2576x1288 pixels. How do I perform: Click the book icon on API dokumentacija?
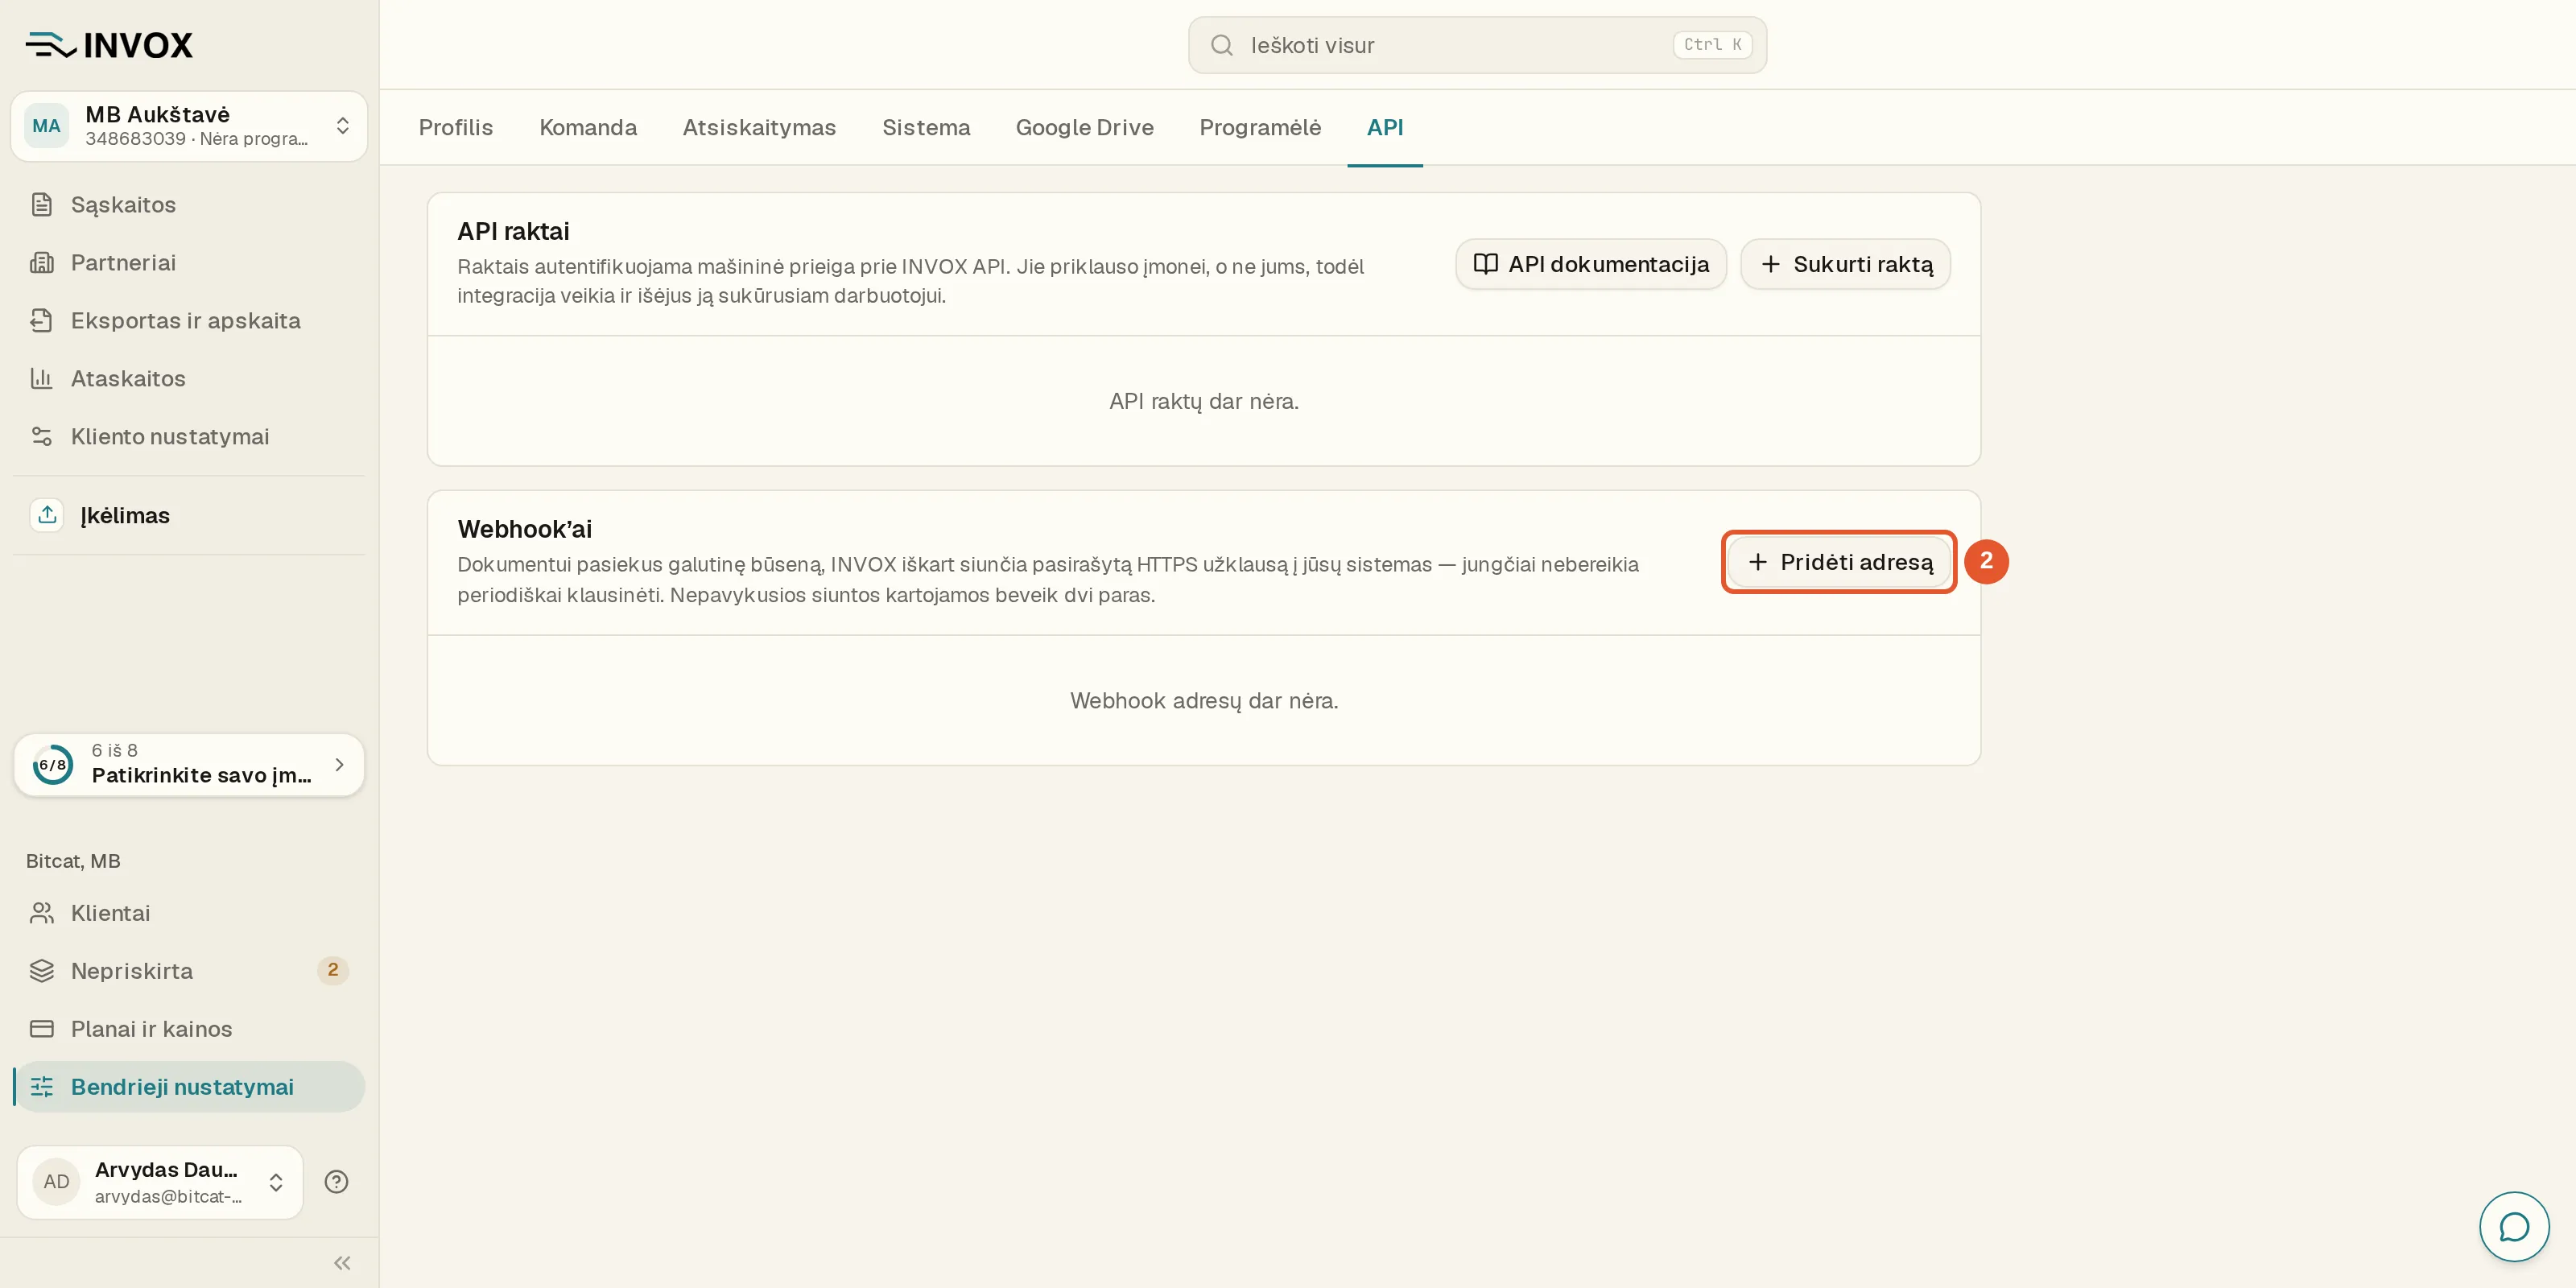(1486, 264)
